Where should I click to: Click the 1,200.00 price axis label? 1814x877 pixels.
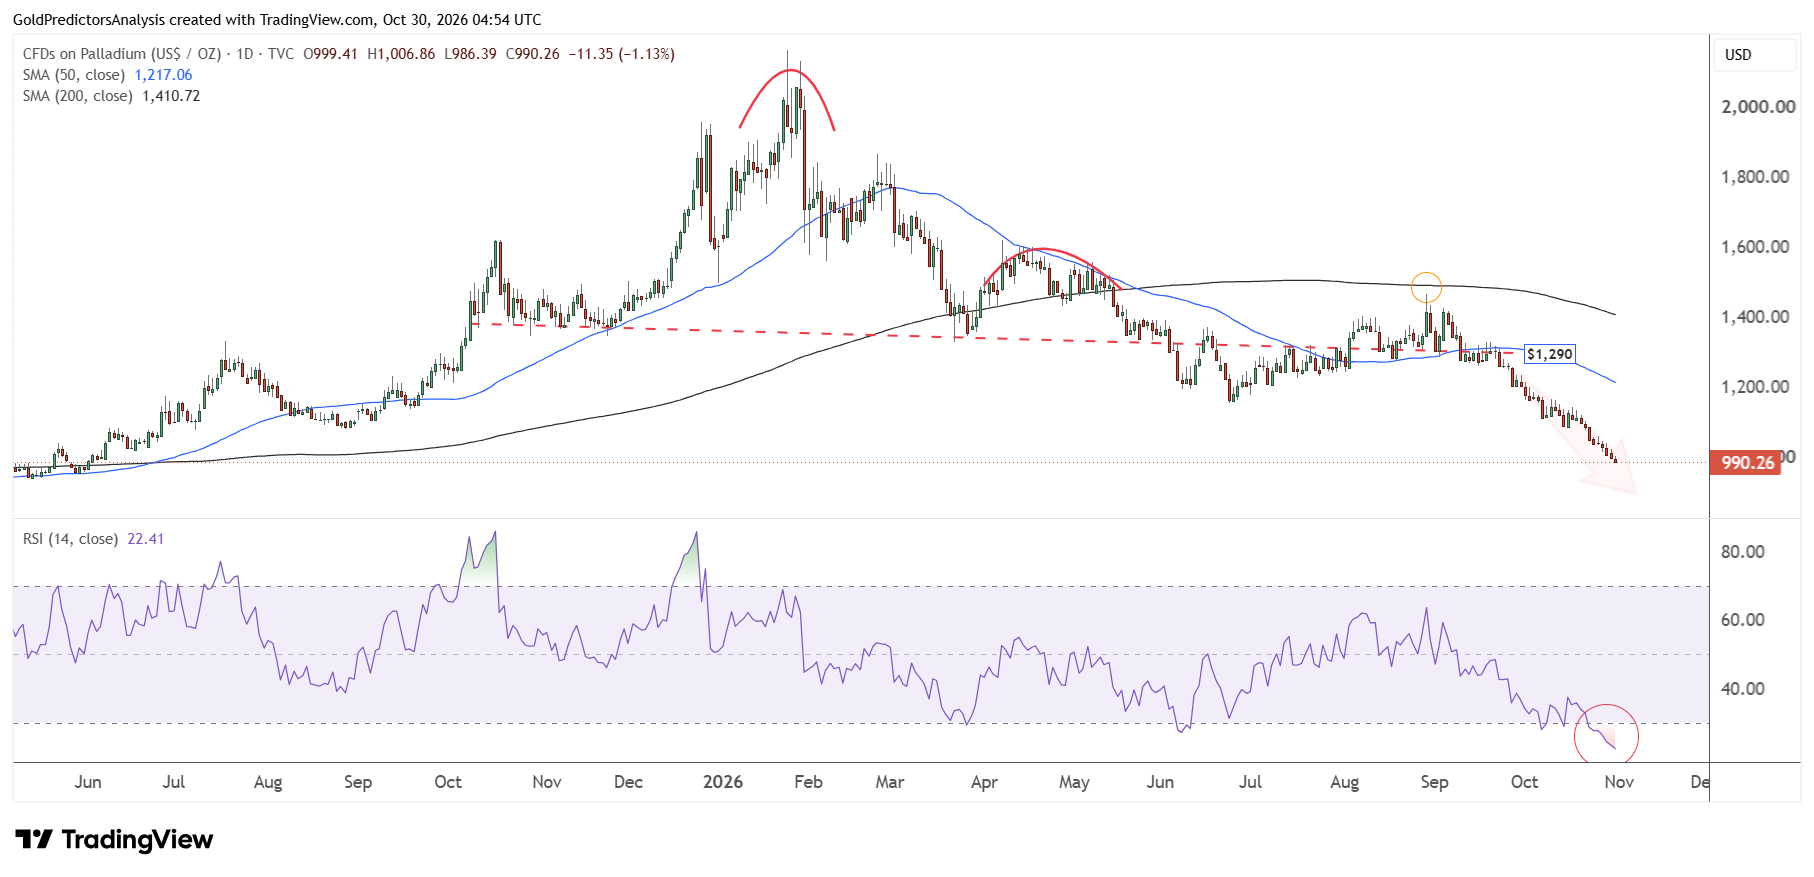(1755, 387)
